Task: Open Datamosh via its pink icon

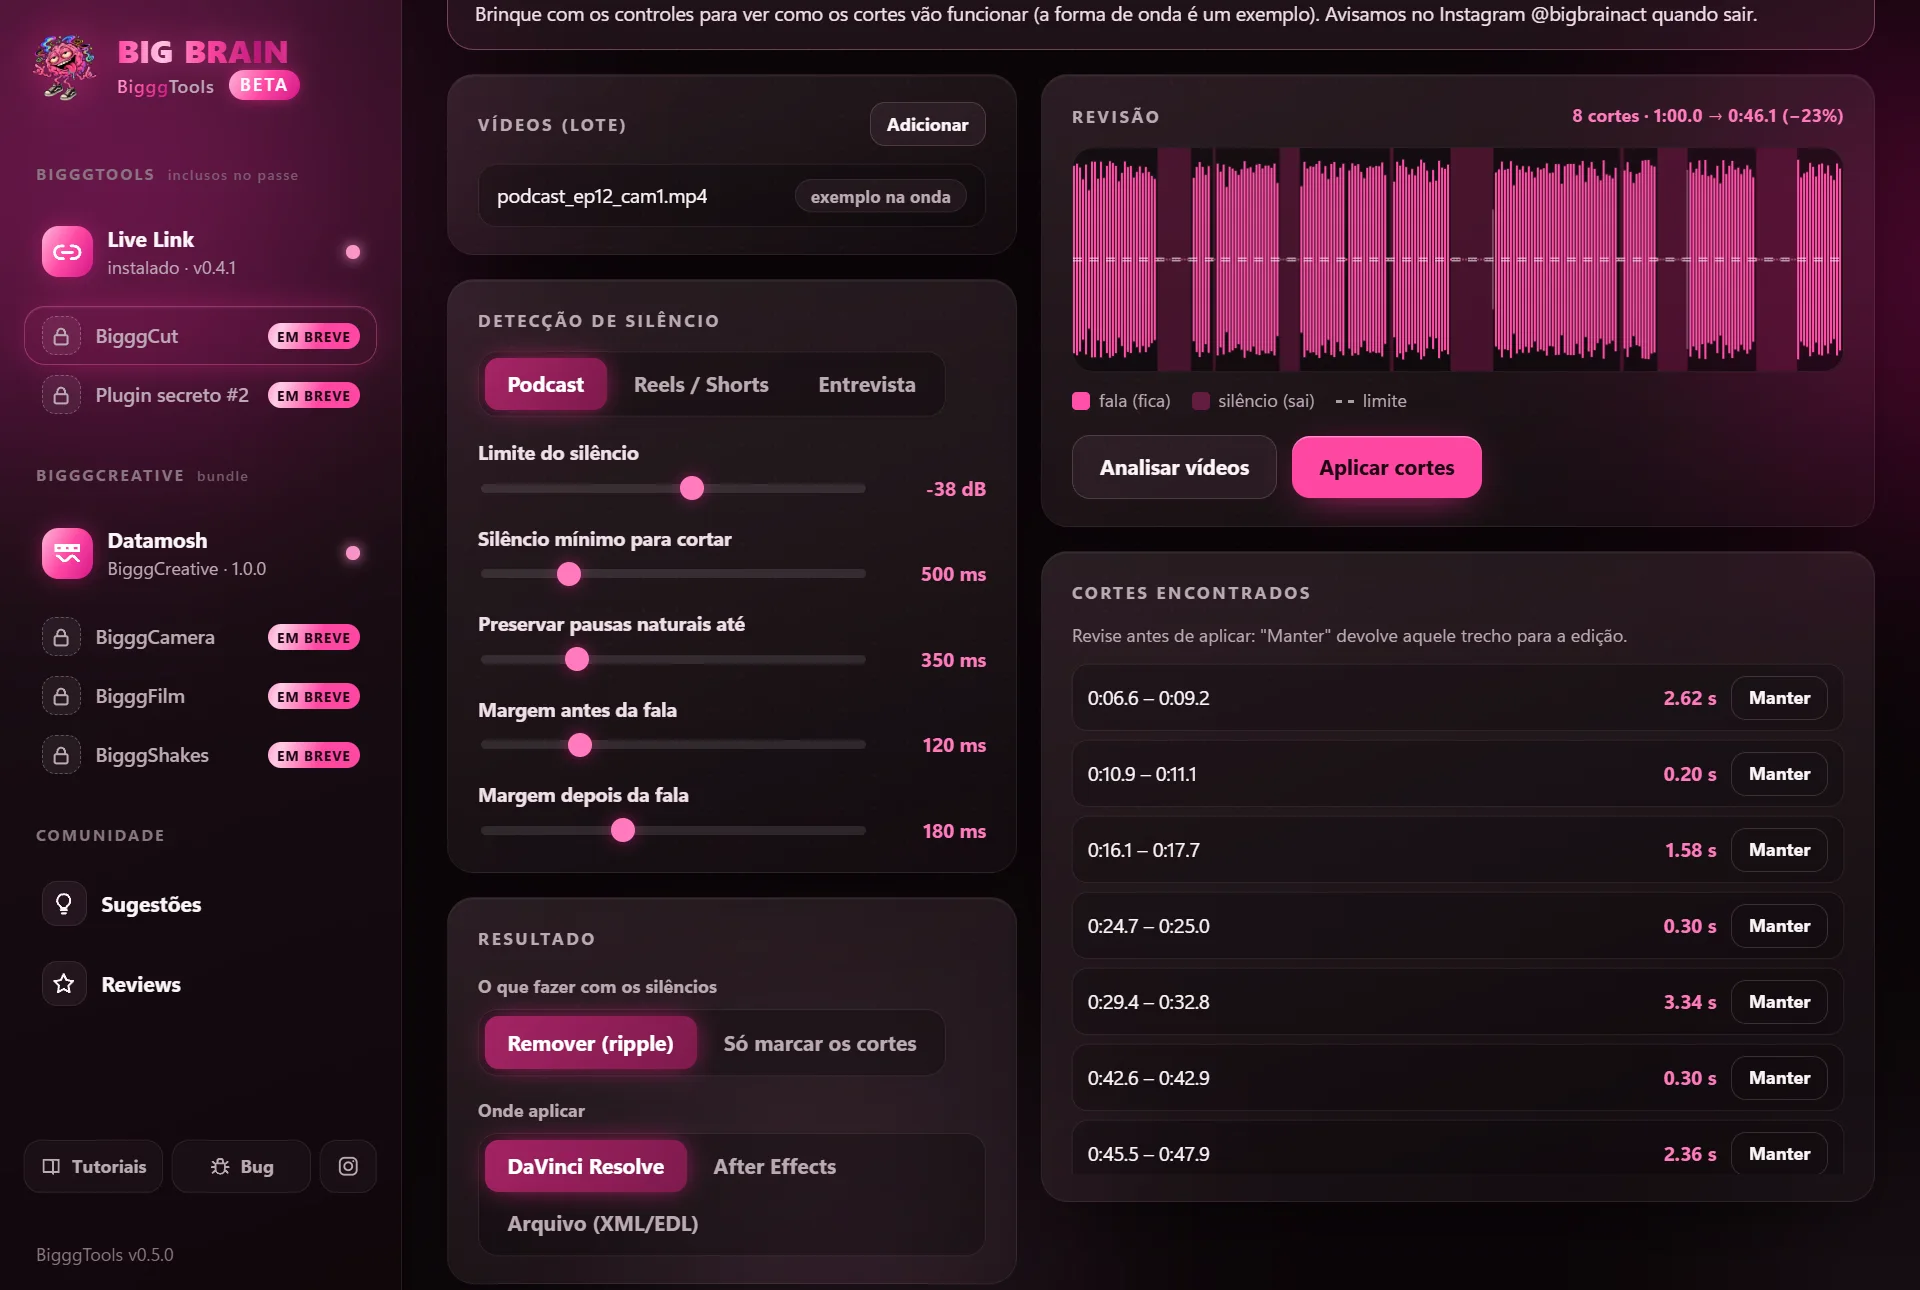Action: (67, 553)
